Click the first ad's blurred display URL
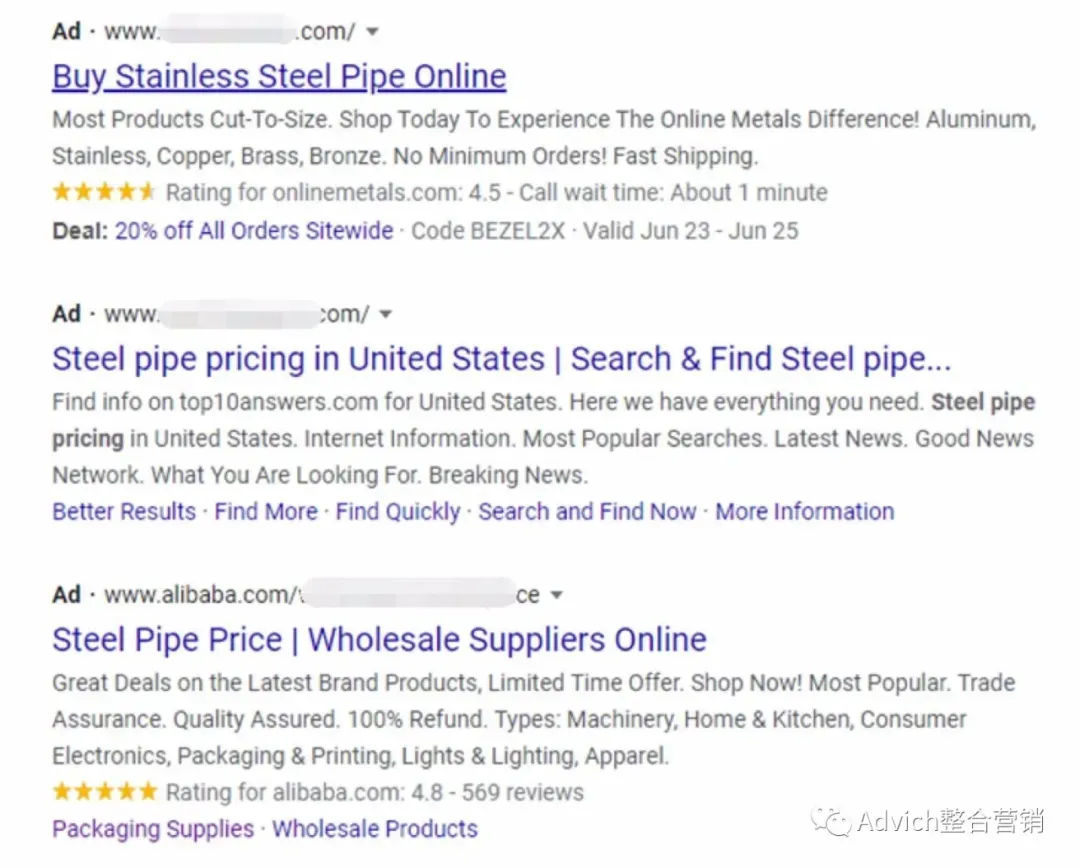 [x=229, y=32]
